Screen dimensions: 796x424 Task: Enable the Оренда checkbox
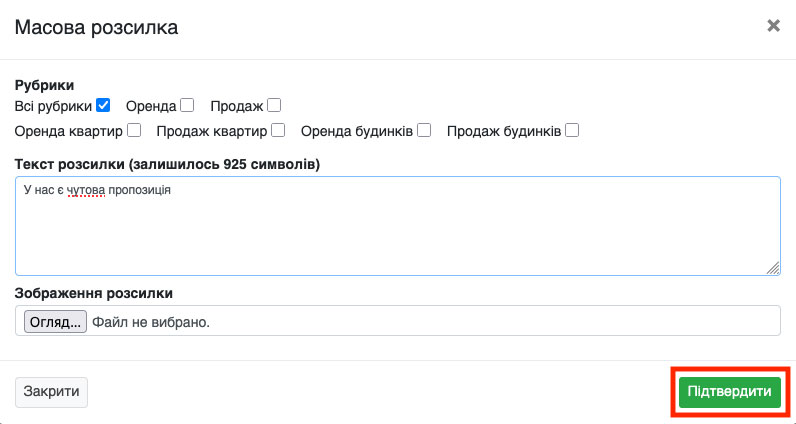pyautogui.click(x=186, y=105)
